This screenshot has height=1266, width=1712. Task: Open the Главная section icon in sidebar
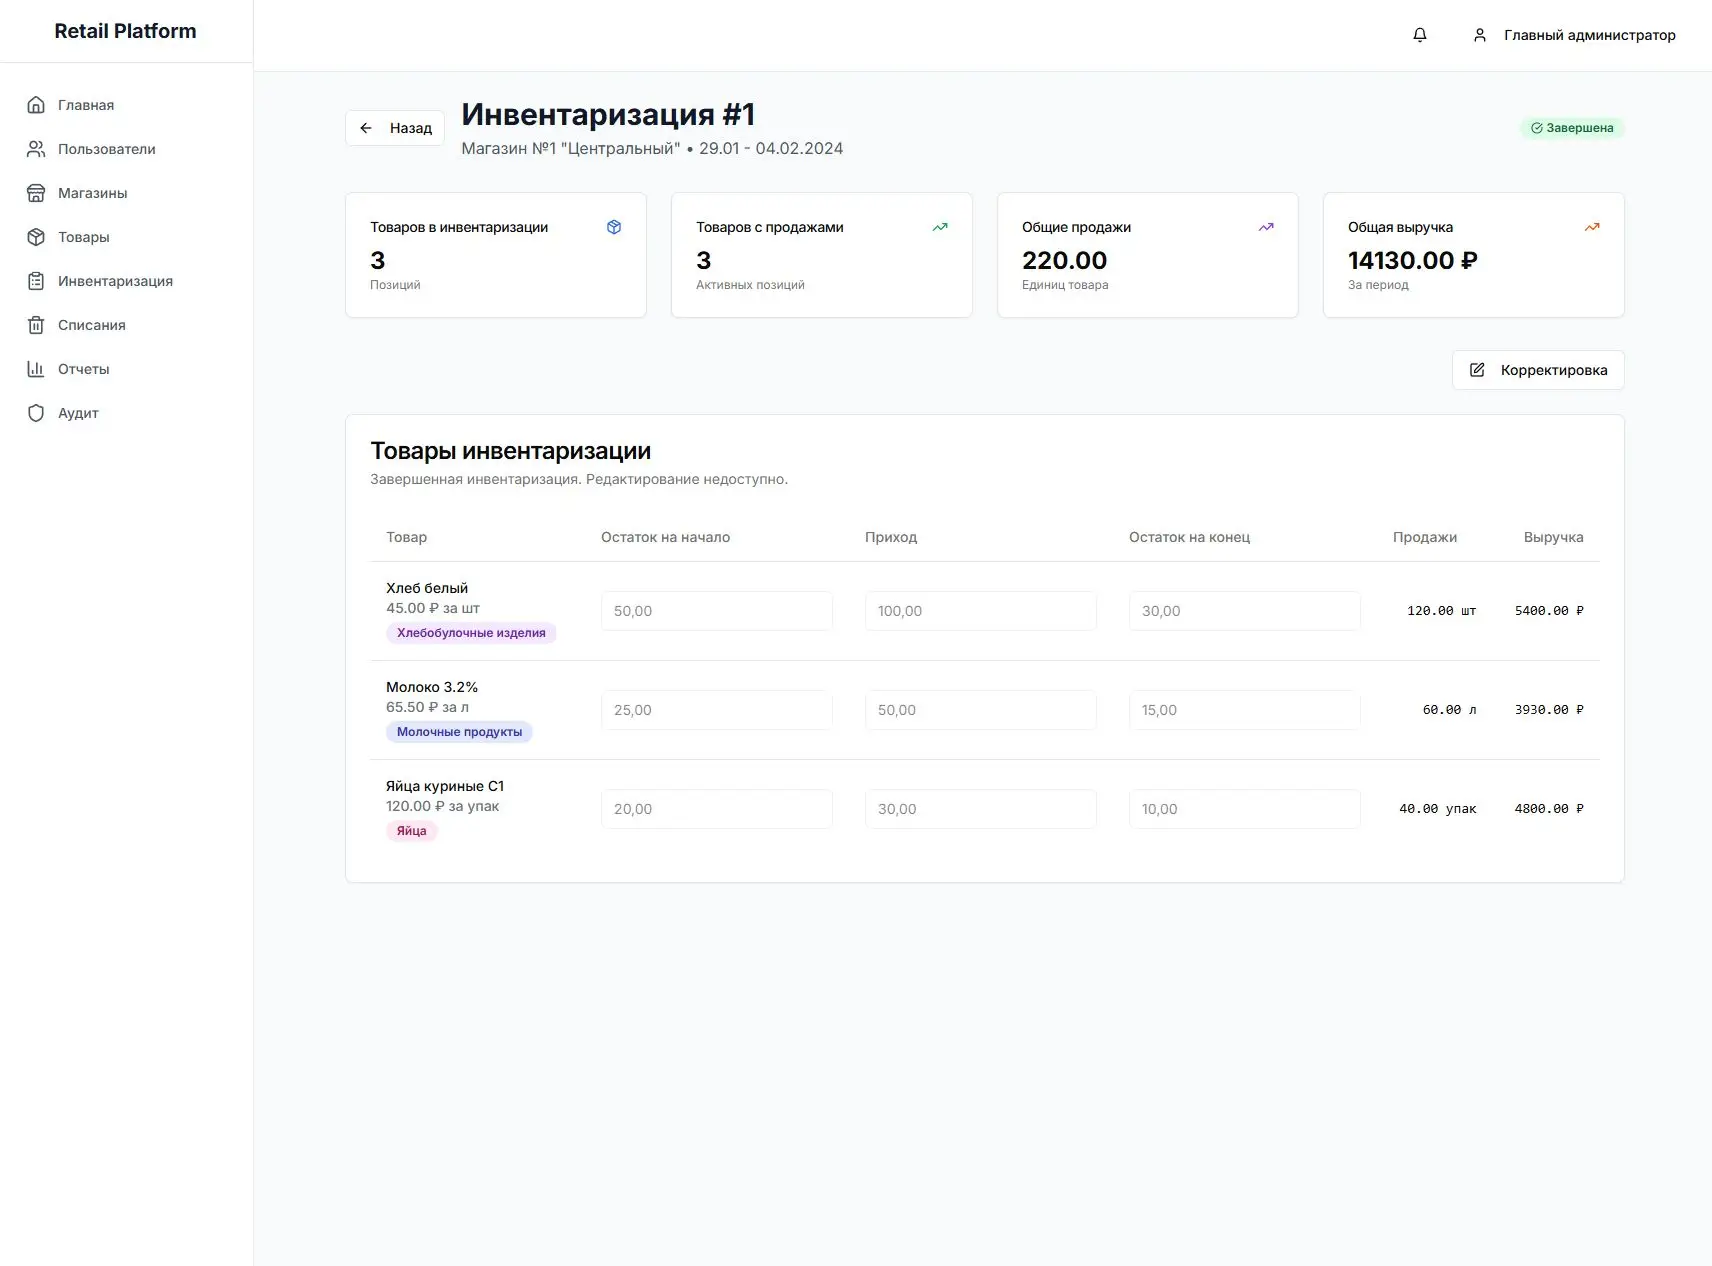(x=36, y=104)
